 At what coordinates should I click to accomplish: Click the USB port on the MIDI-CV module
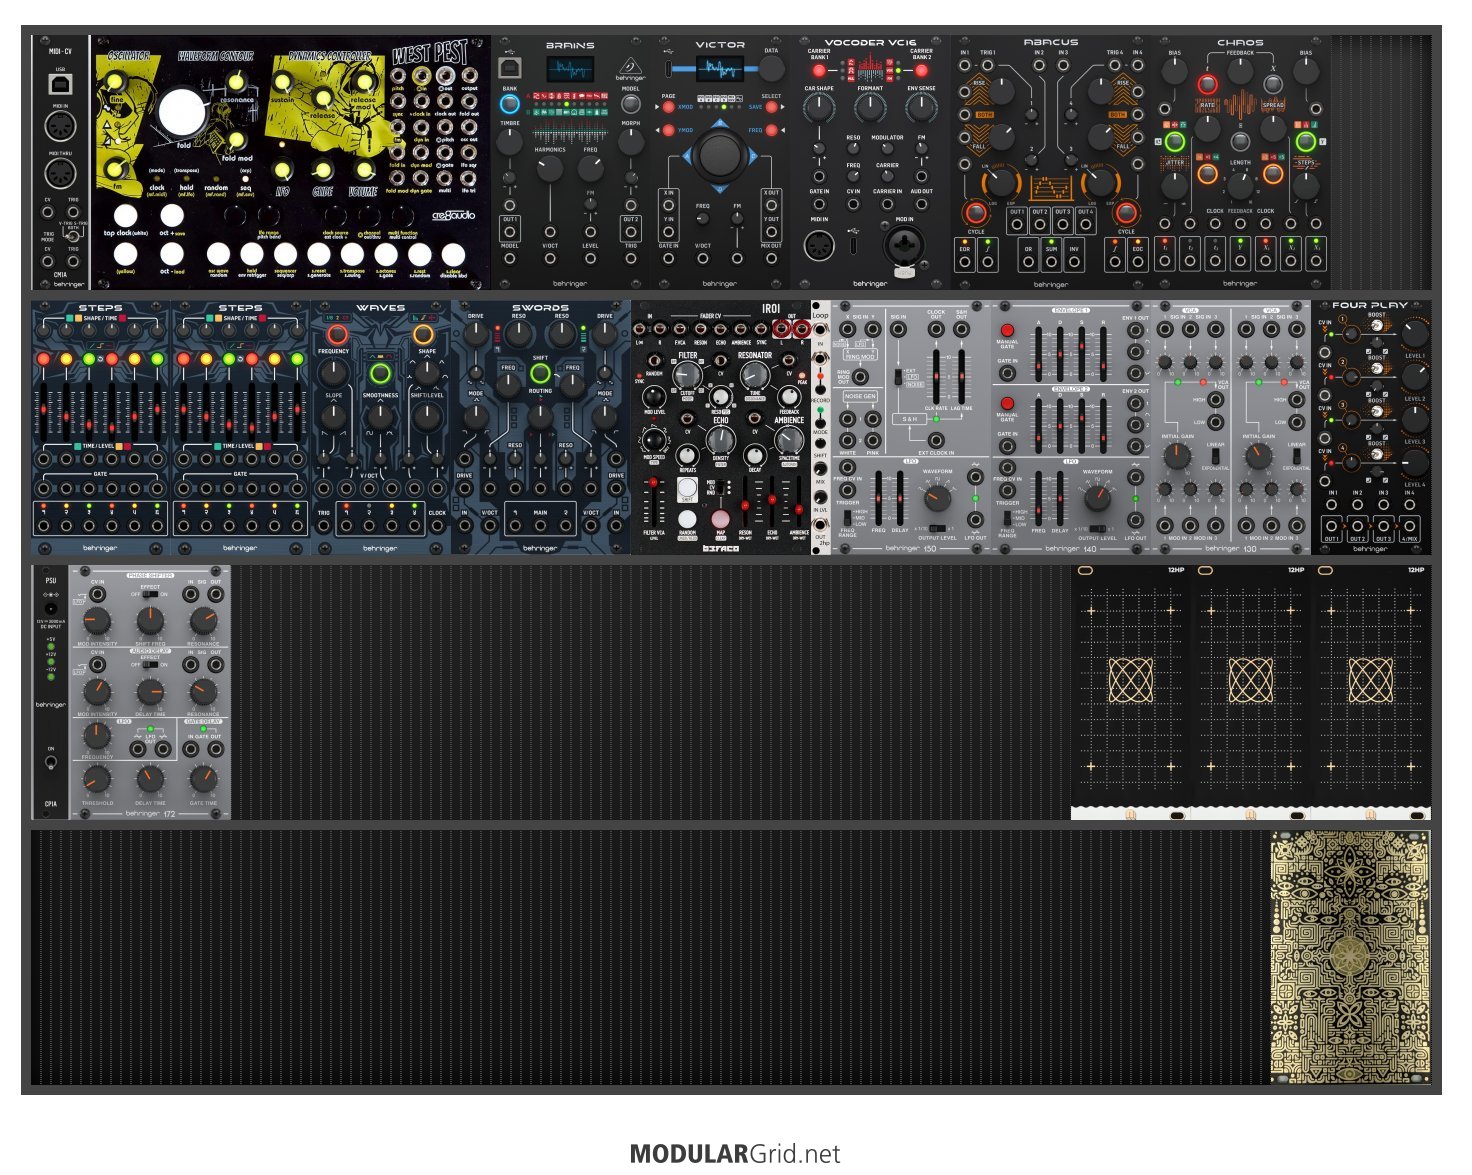pyautogui.click(x=60, y=85)
